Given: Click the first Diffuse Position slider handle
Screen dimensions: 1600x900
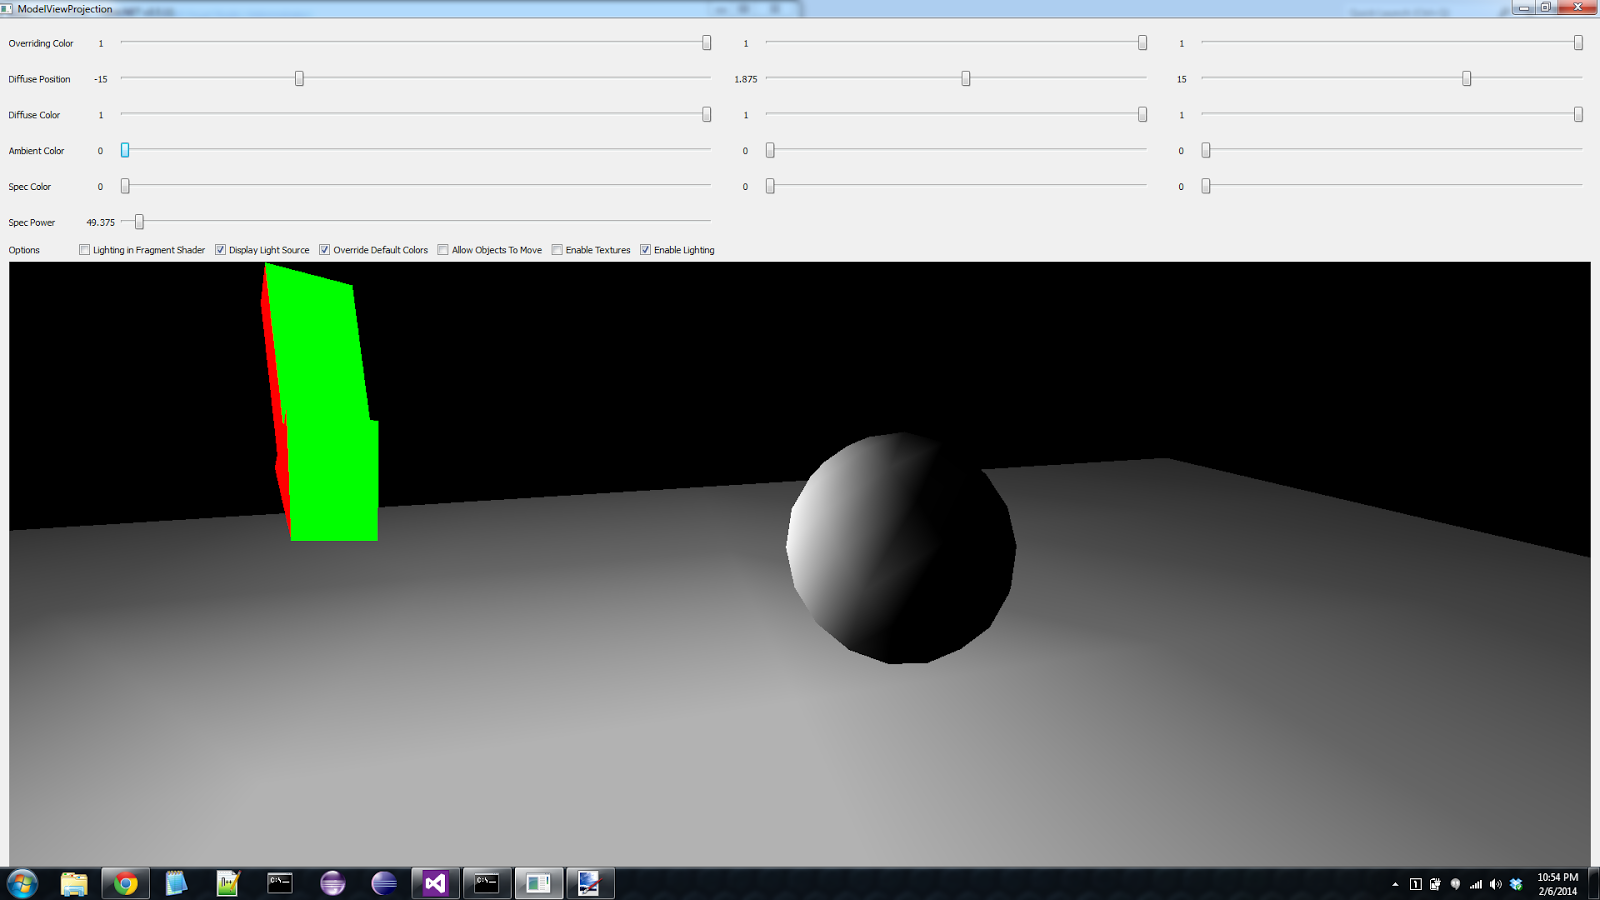Looking at the screenshot, I should pyautogui.click(x=299, y=78).
